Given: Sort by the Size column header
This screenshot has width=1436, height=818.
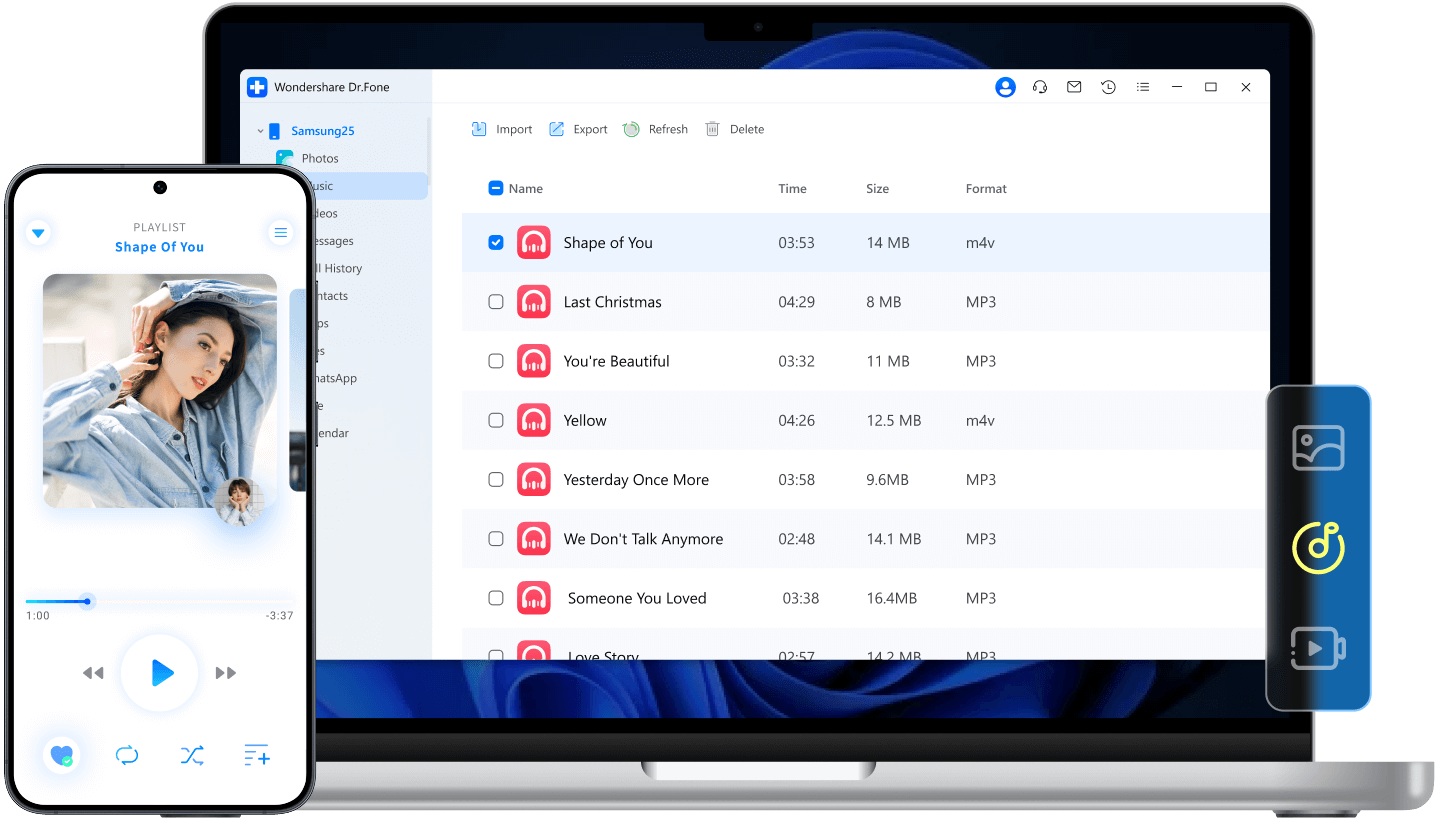Looking at the screenshot, I should coord(877,188).
